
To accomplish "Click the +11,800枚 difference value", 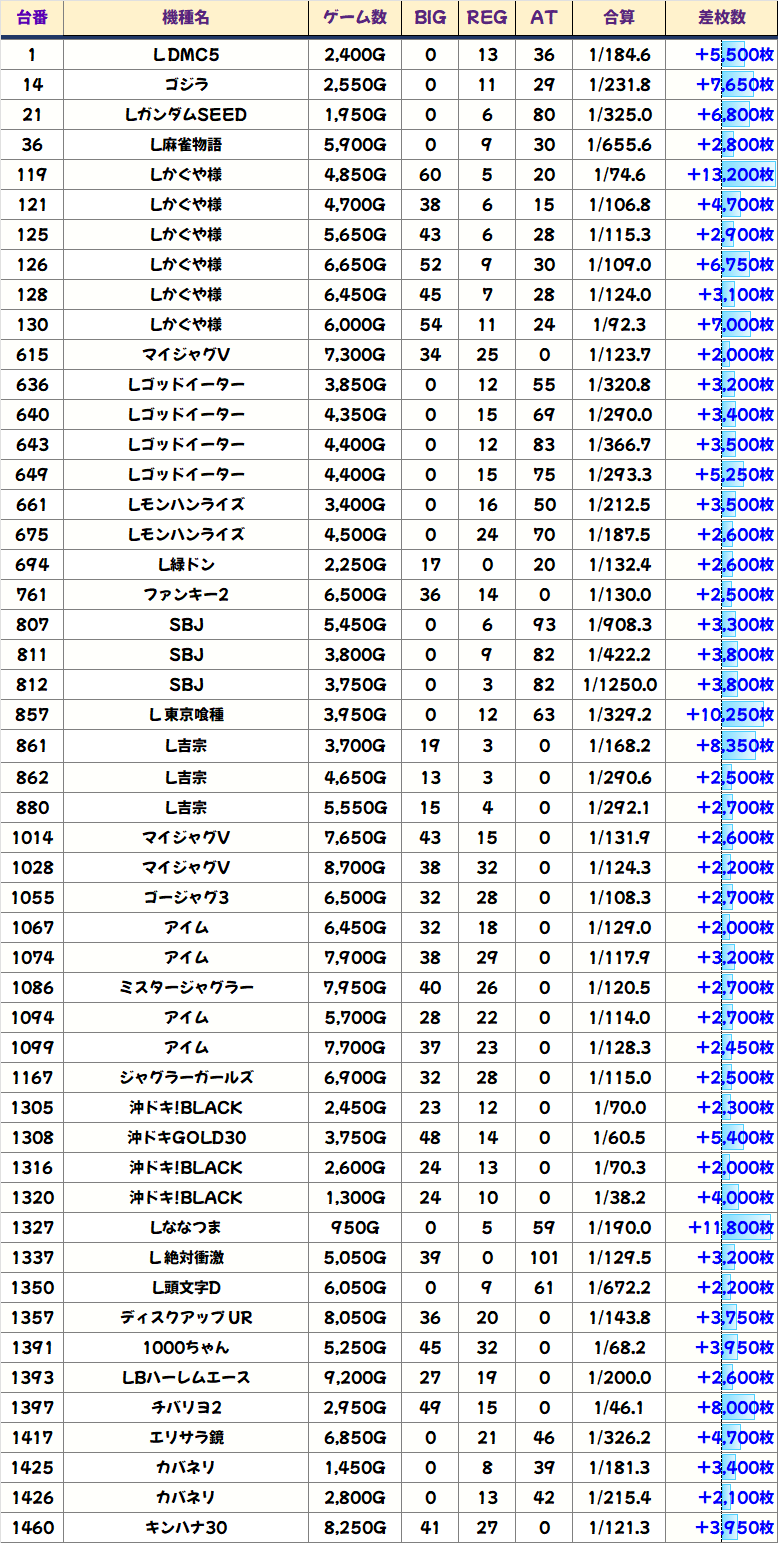I will (x=730, y=1227).
